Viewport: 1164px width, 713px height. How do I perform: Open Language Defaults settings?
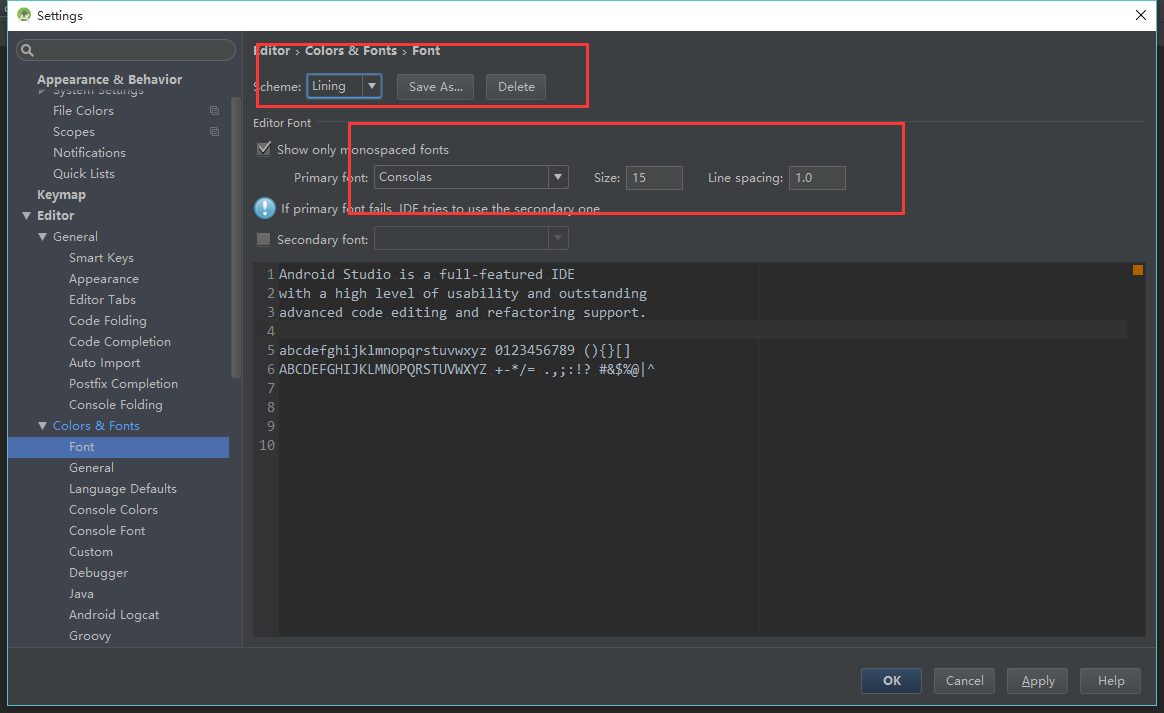(x=122, y=489)
